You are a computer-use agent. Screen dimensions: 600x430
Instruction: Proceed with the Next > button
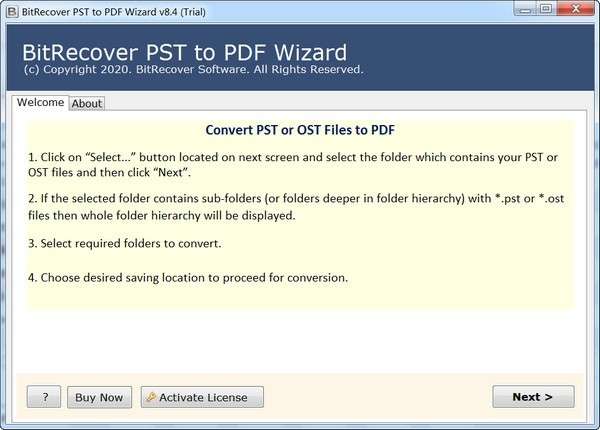pyautogui.click(x=533, y=397)
